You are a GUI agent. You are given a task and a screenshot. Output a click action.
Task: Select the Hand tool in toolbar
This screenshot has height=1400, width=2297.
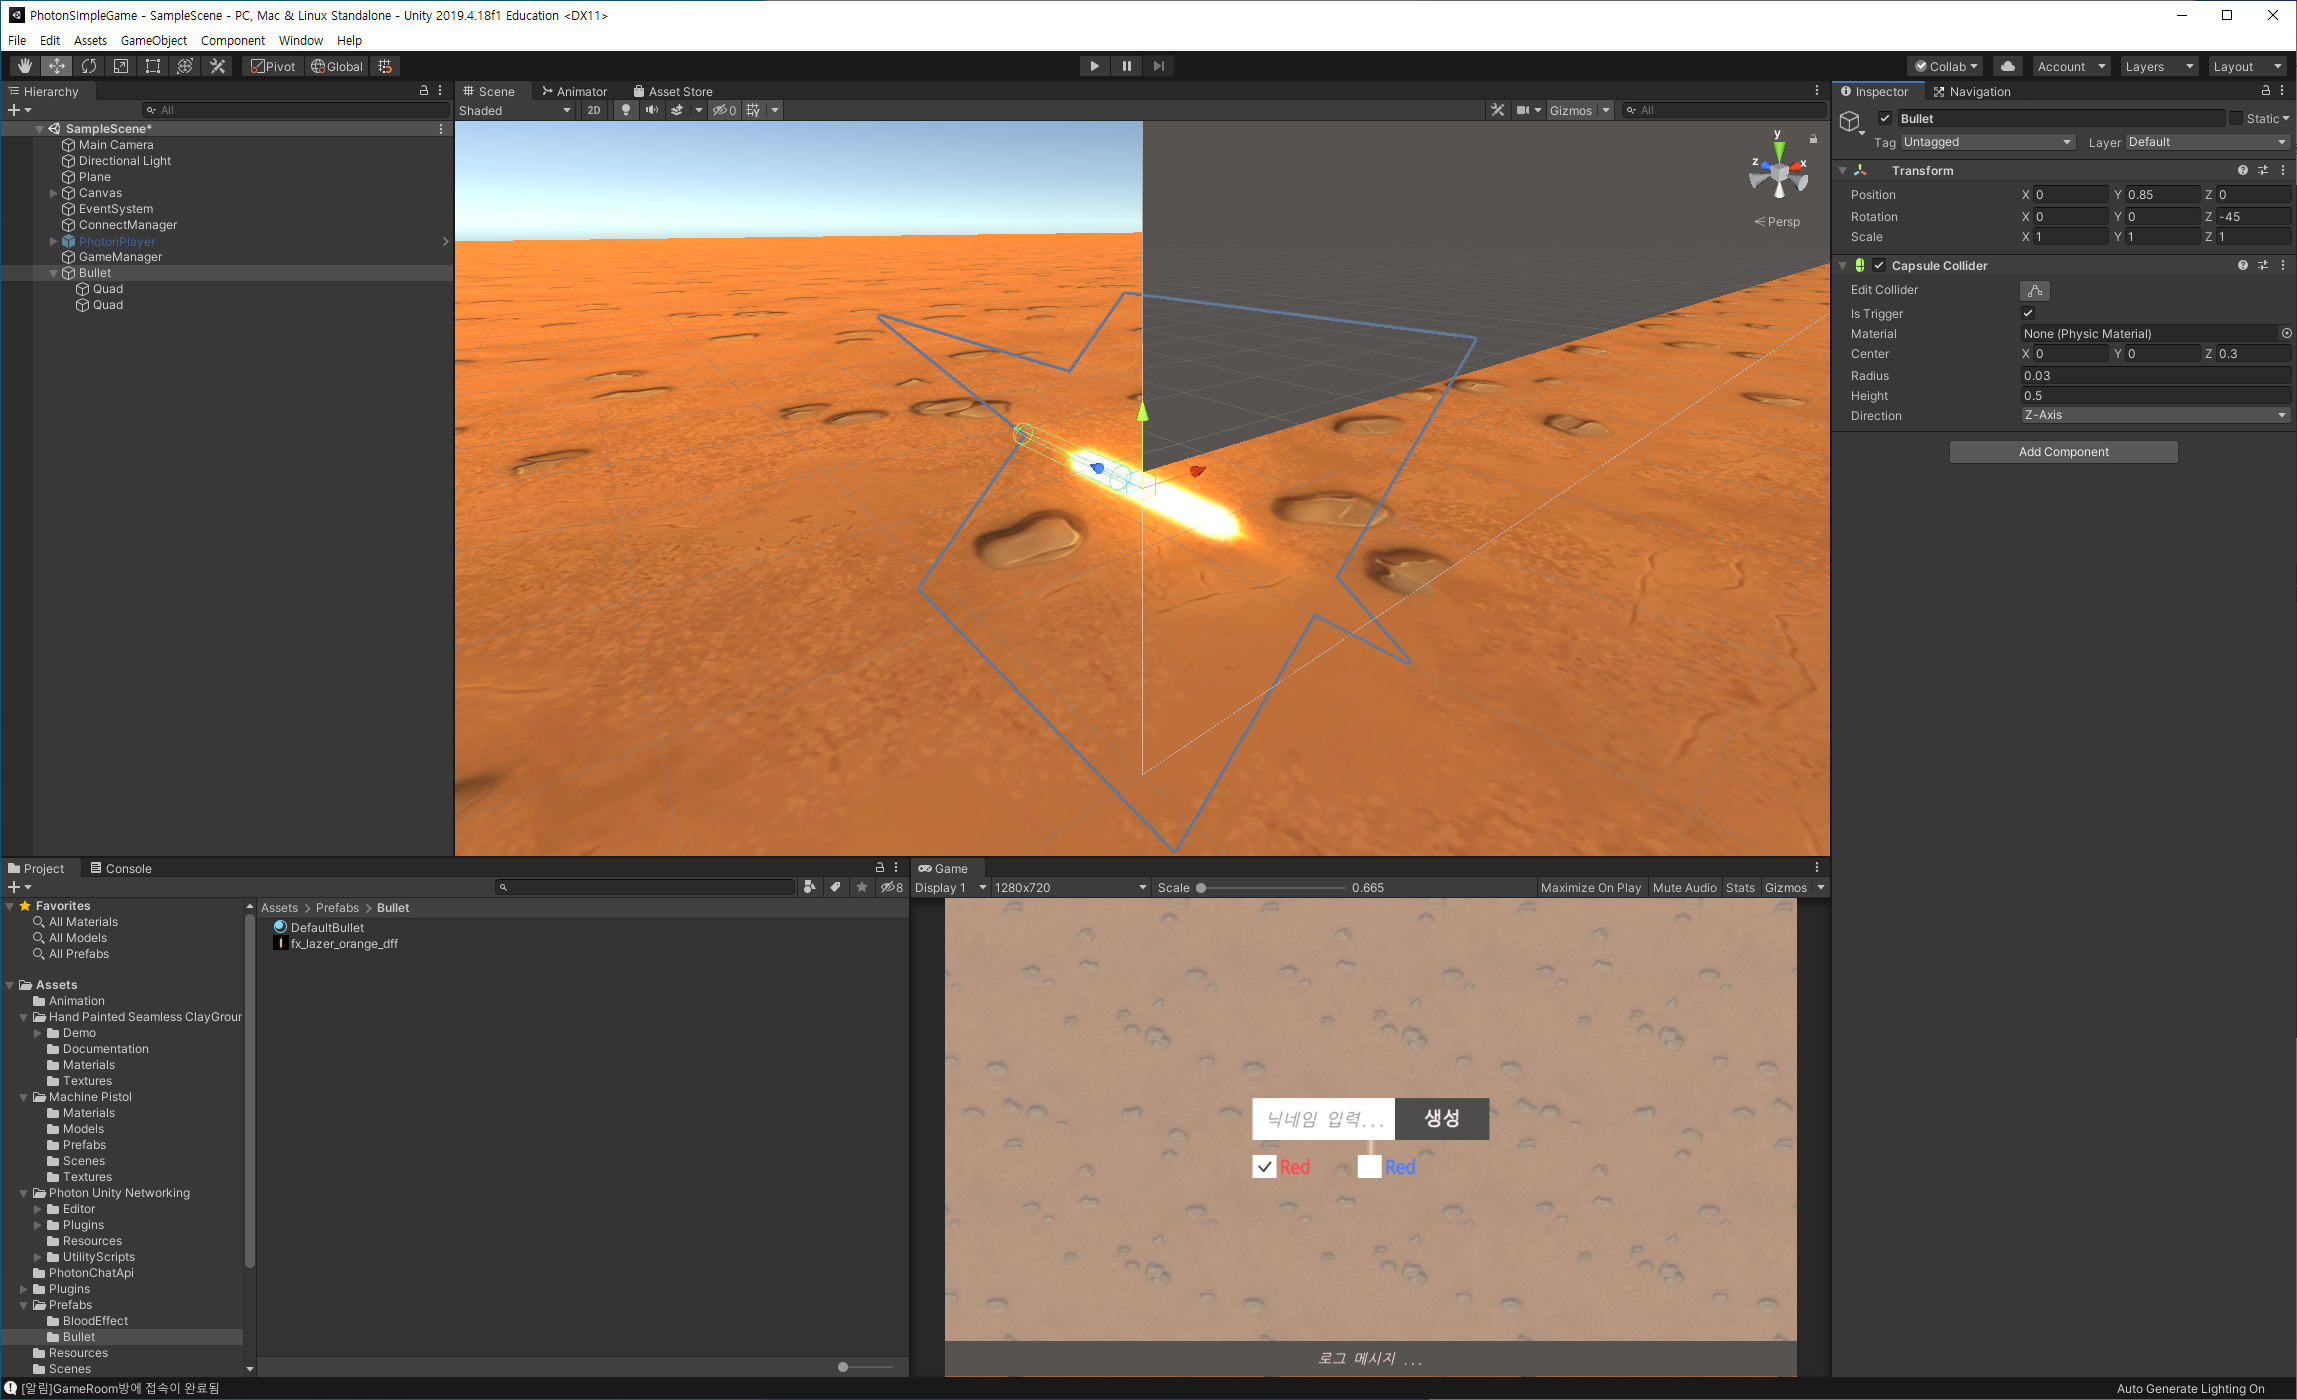tap(24, 66)
